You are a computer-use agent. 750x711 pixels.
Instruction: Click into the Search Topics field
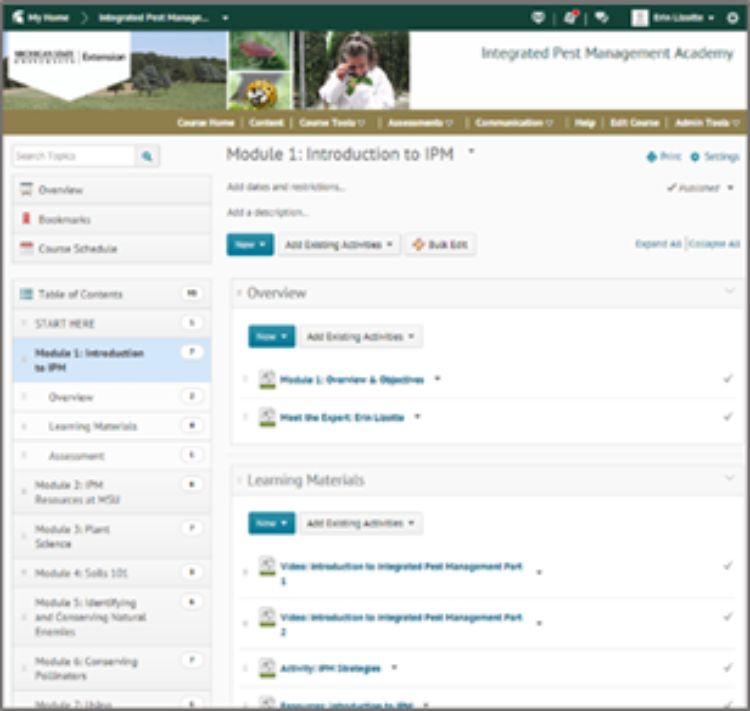point(74,156)
